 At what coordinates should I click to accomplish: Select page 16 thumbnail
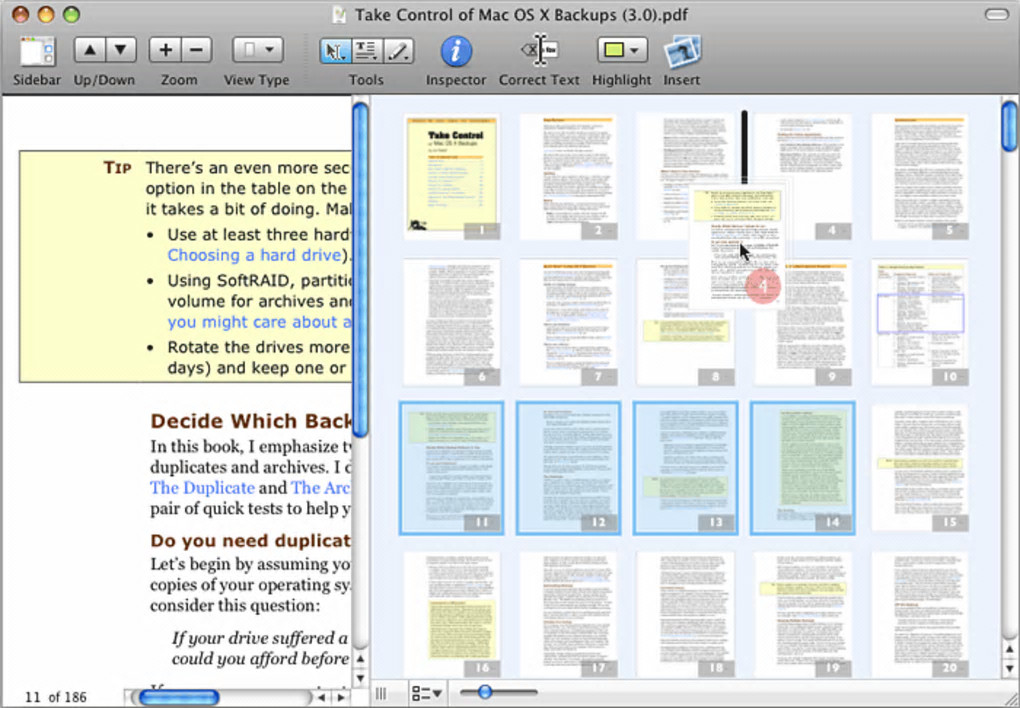pyautogui.click(x=451, y=614)
